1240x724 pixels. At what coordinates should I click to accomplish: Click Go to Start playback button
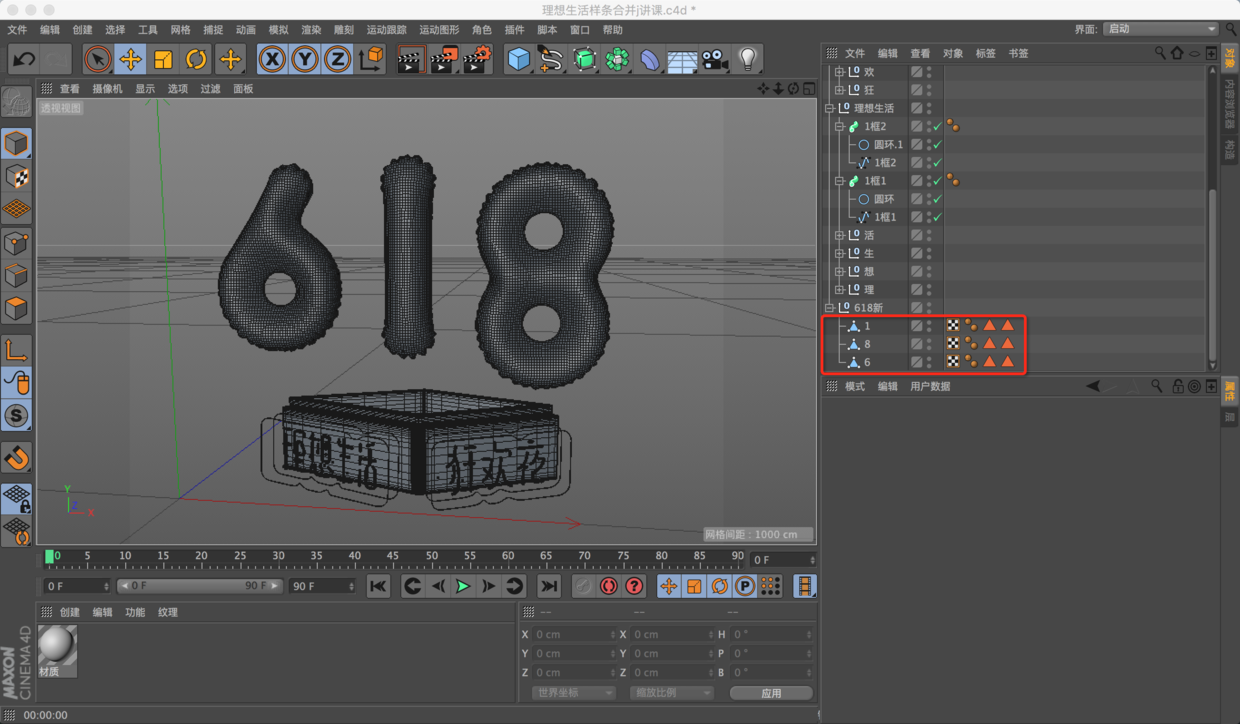(x=378, y=586)
